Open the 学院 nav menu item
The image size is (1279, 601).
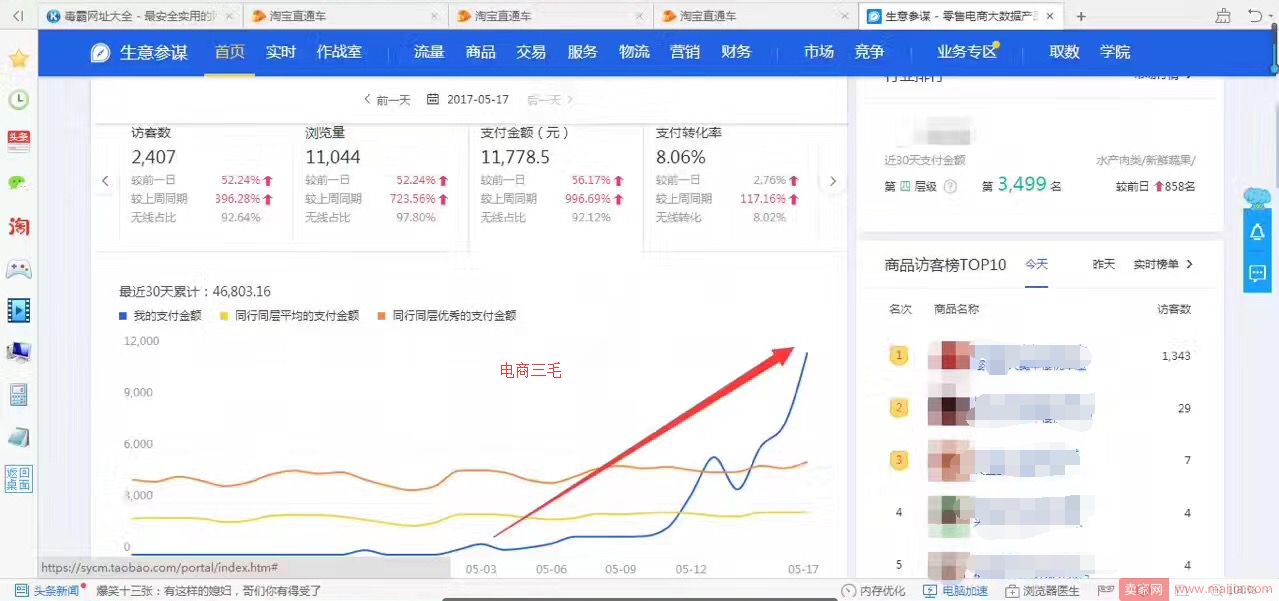point(1115,52)
